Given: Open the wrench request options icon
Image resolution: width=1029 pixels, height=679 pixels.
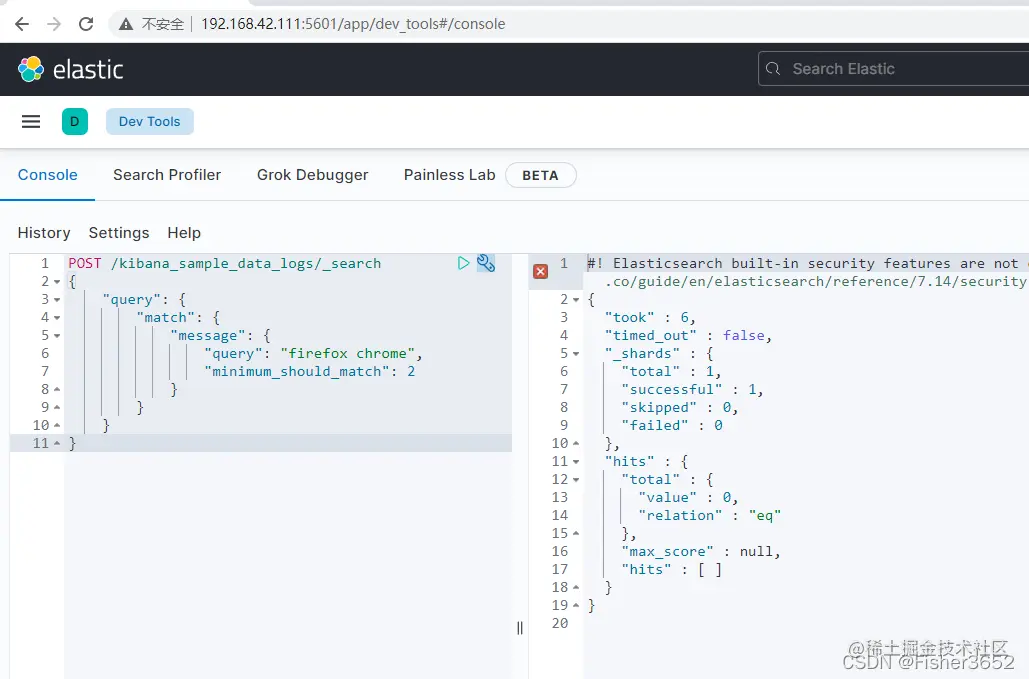Looking at the screenshot, I should pos(486,263).
